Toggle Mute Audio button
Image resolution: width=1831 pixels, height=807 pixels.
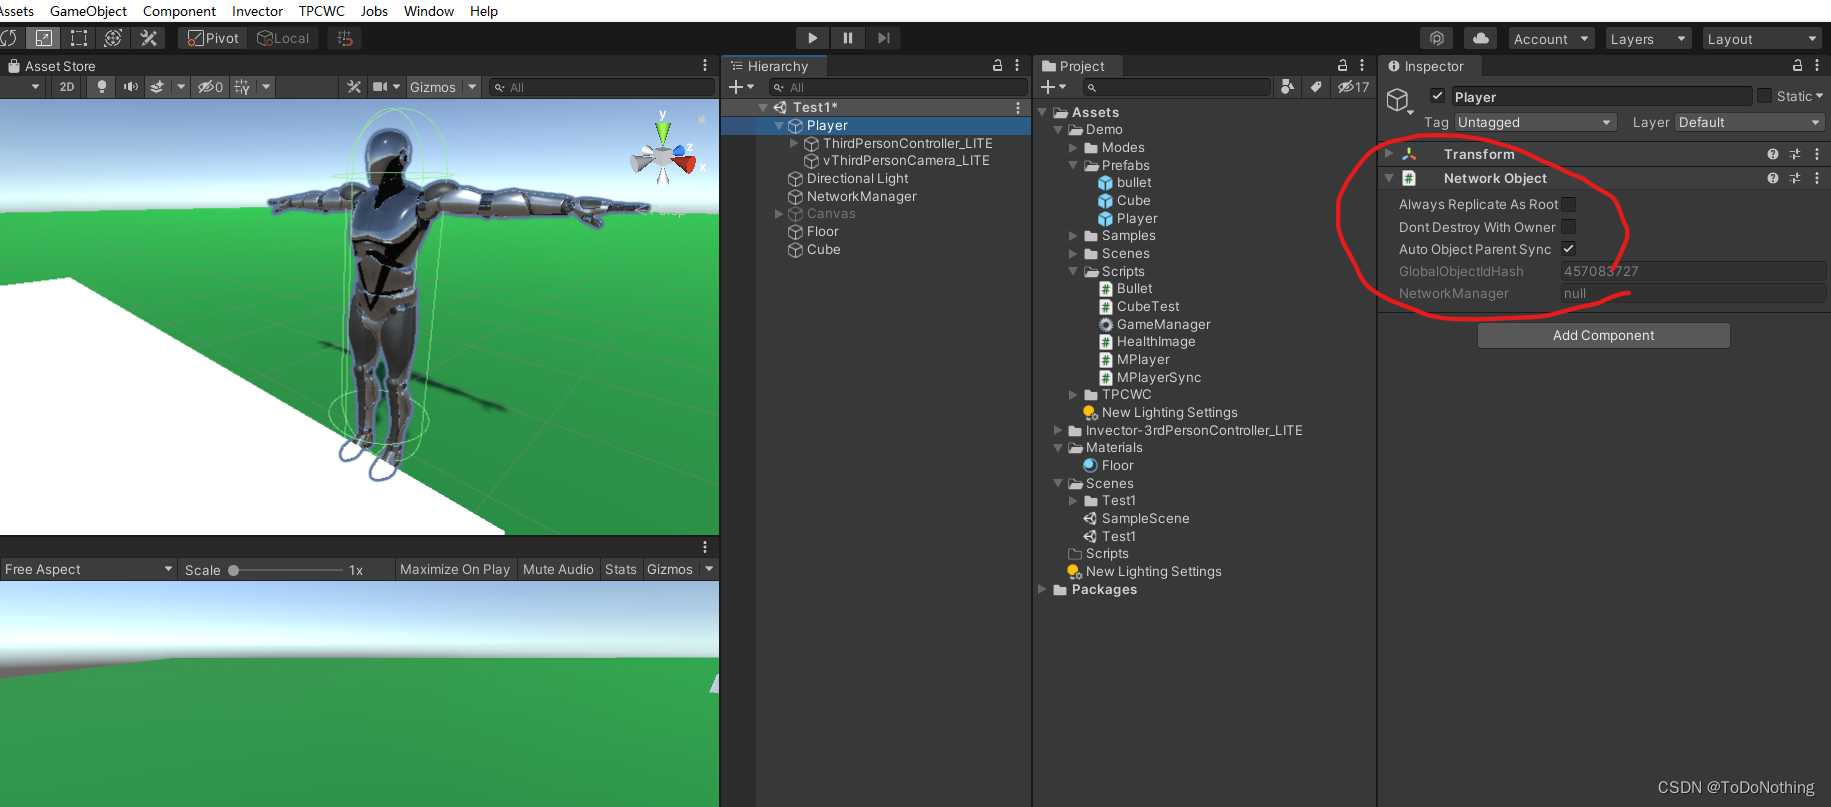point(558,569)
